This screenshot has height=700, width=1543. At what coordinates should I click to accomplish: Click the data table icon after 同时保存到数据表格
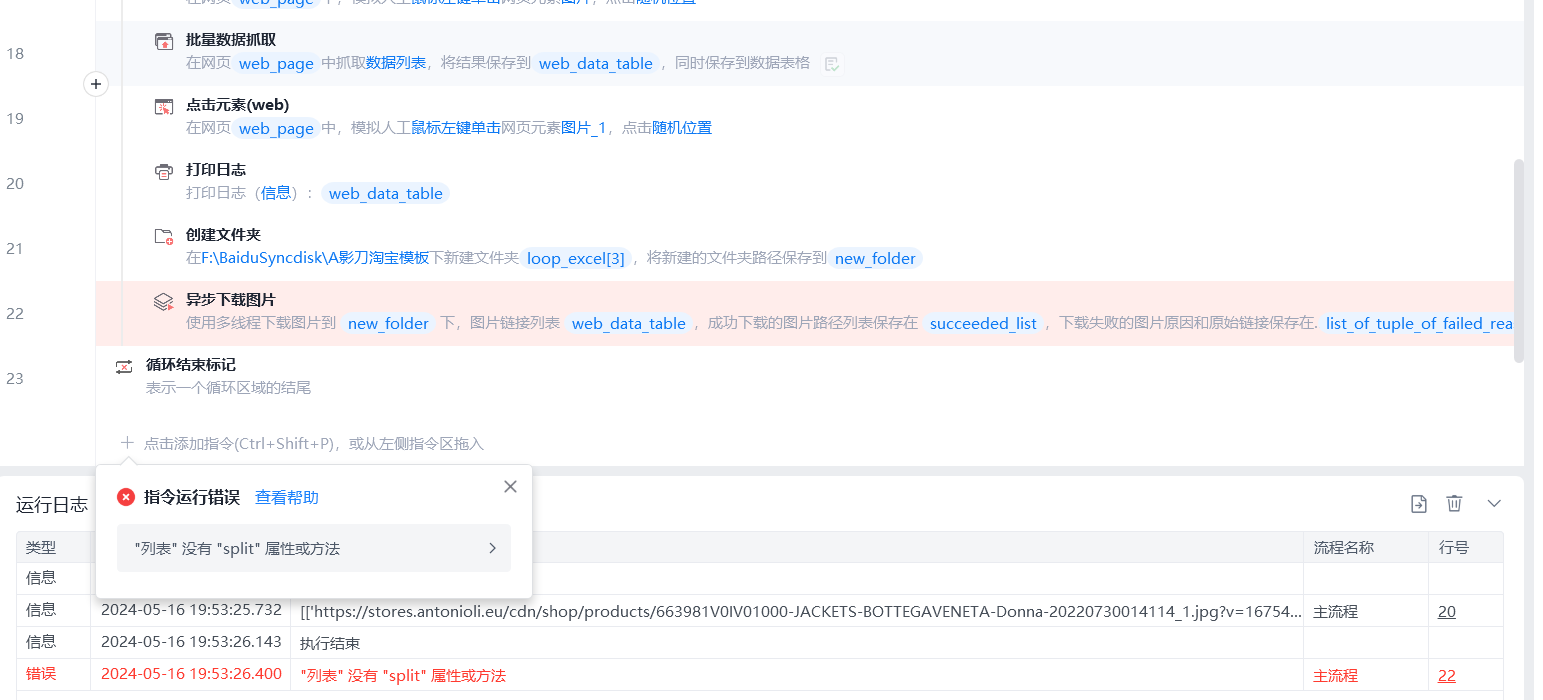click(x=831, y=64)
